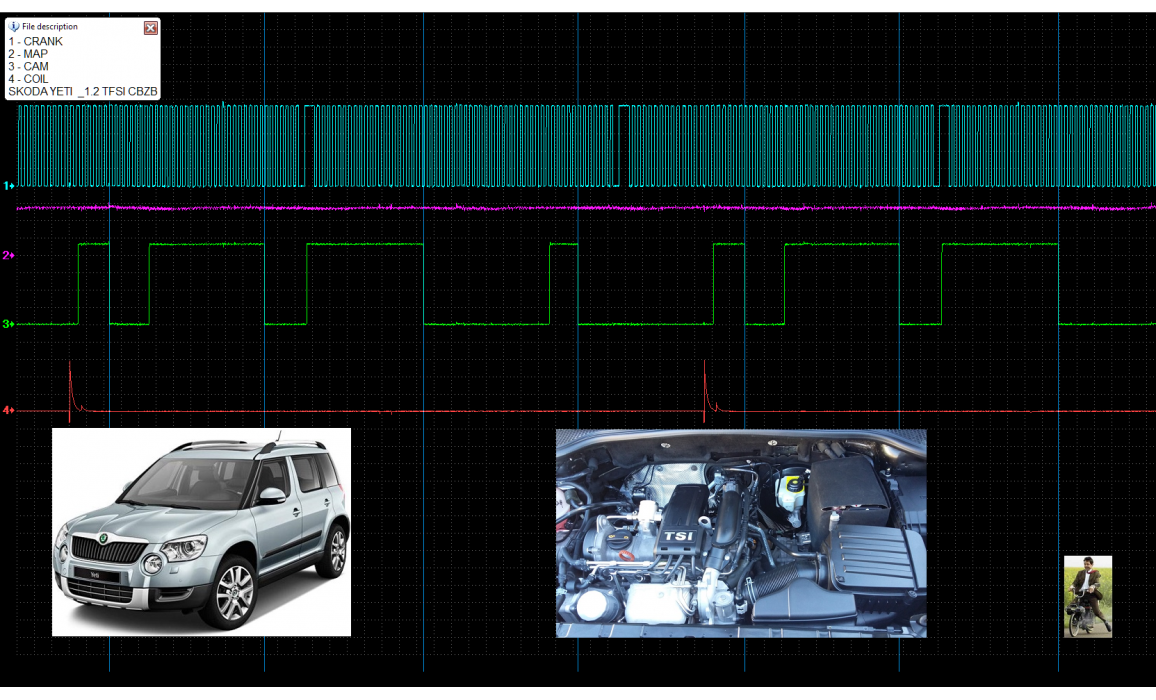
Task: Click the '1 - CRANK' description line
Action: pyautogui.click(x=35, y=42)
